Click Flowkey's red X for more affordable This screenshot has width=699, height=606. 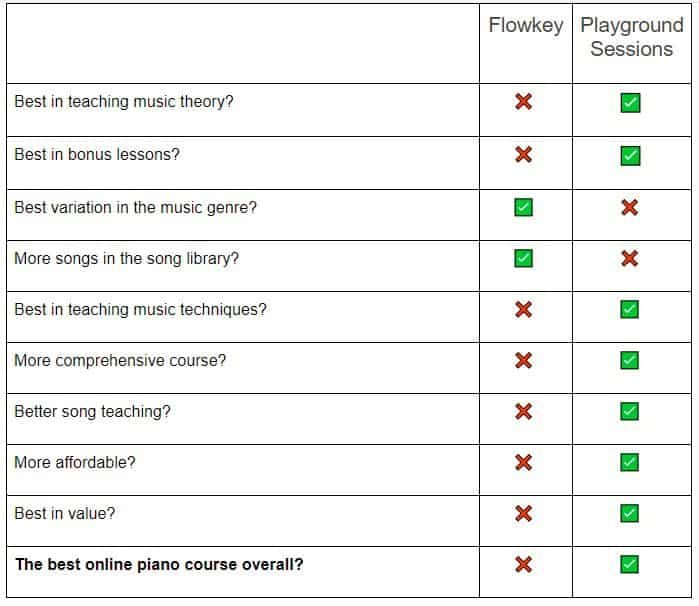pyautogui.click(x=523, y=462)
